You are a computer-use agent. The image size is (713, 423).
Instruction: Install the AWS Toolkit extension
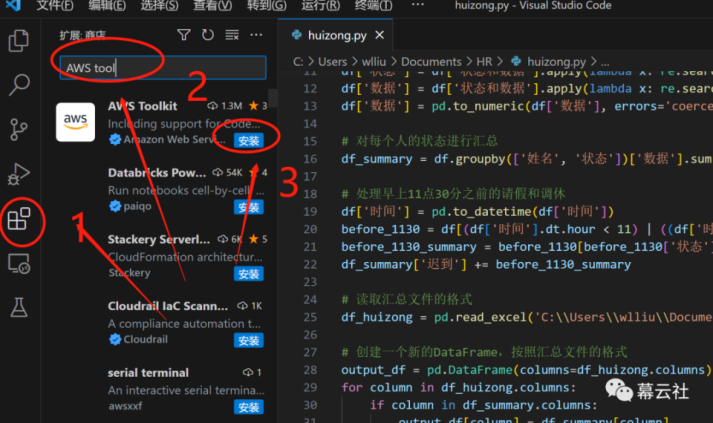(x=249, y=141)
